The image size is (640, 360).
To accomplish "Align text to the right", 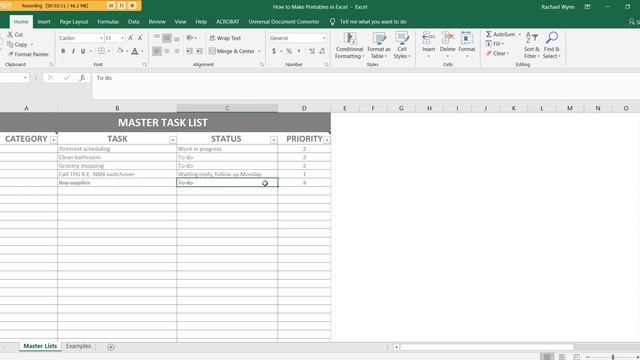I will [x=177, y=51].
